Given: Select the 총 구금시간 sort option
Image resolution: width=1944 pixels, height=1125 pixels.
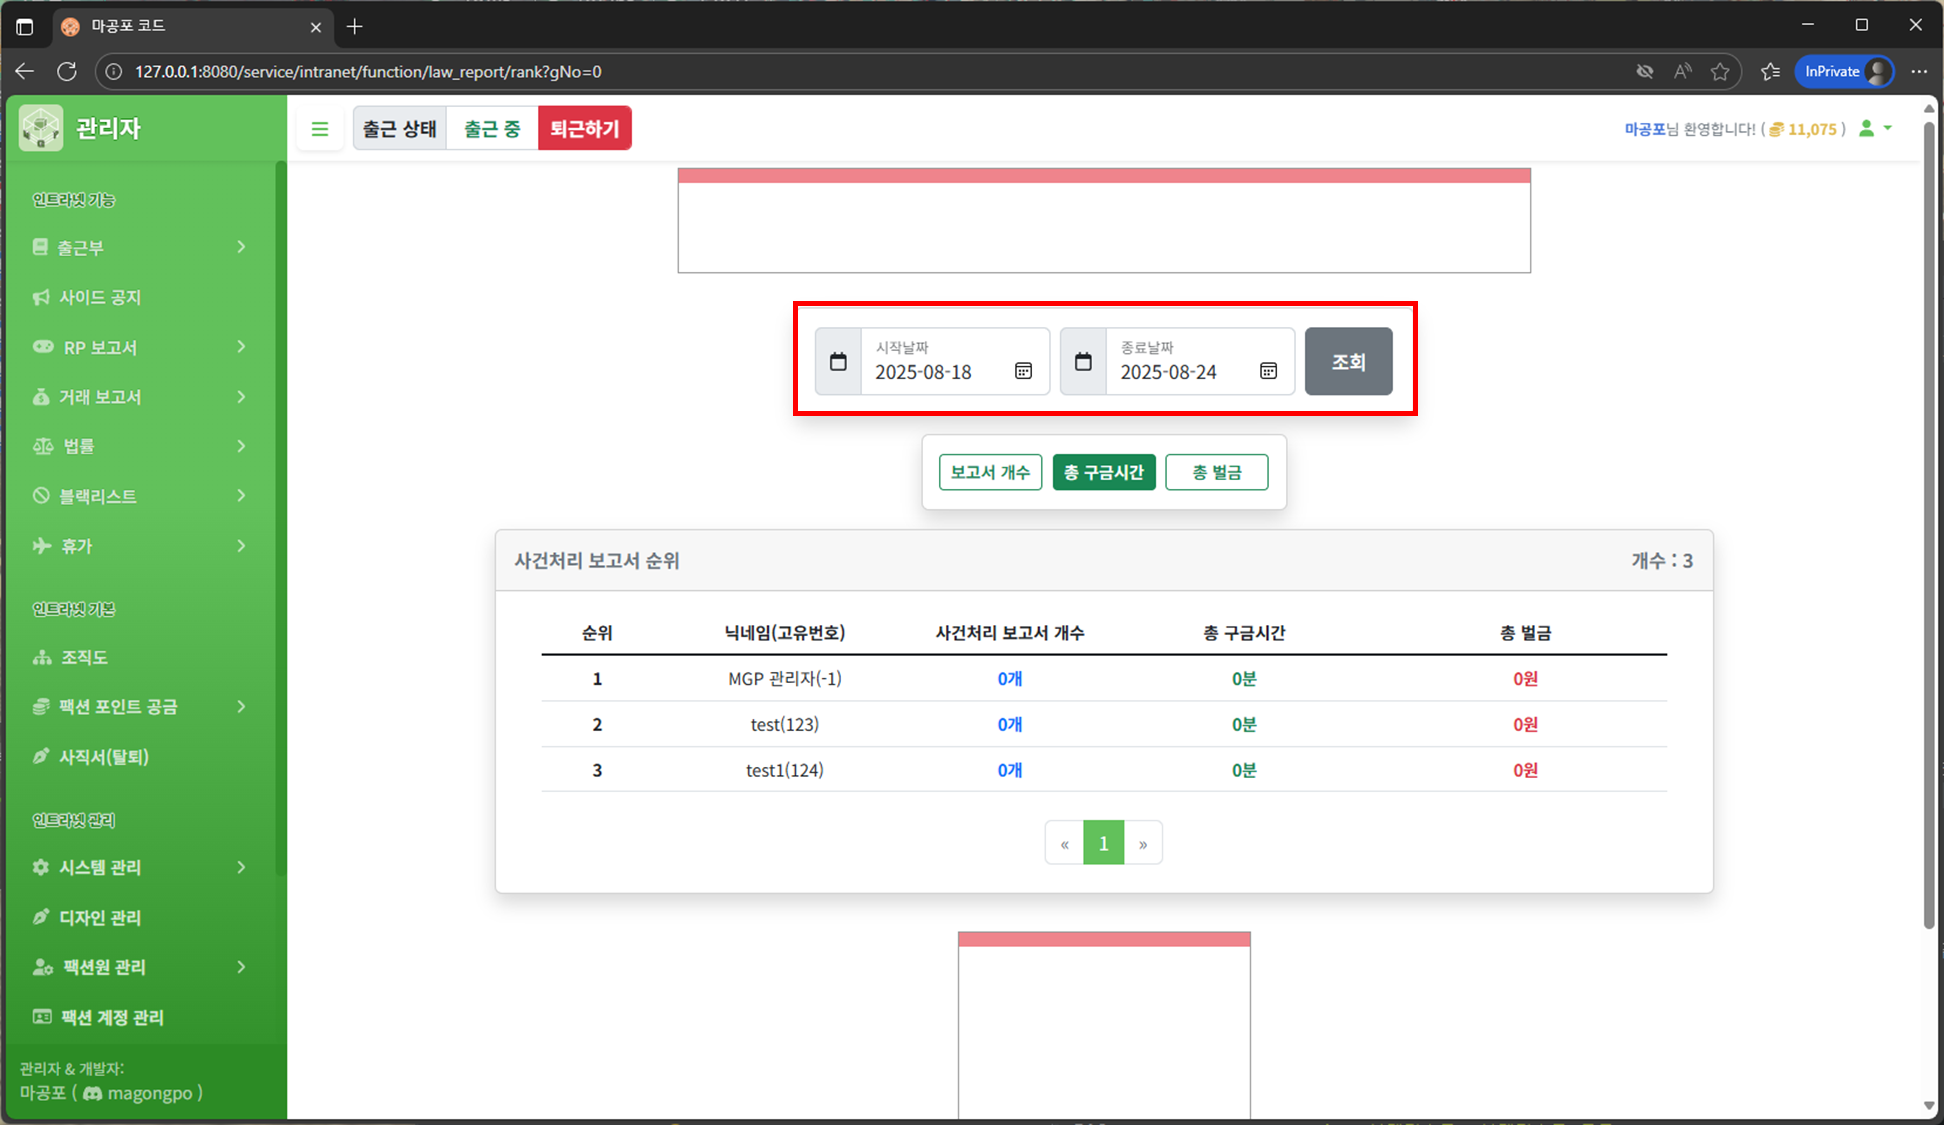Looking at the screenshot, I should click(x=1104, y=472).
